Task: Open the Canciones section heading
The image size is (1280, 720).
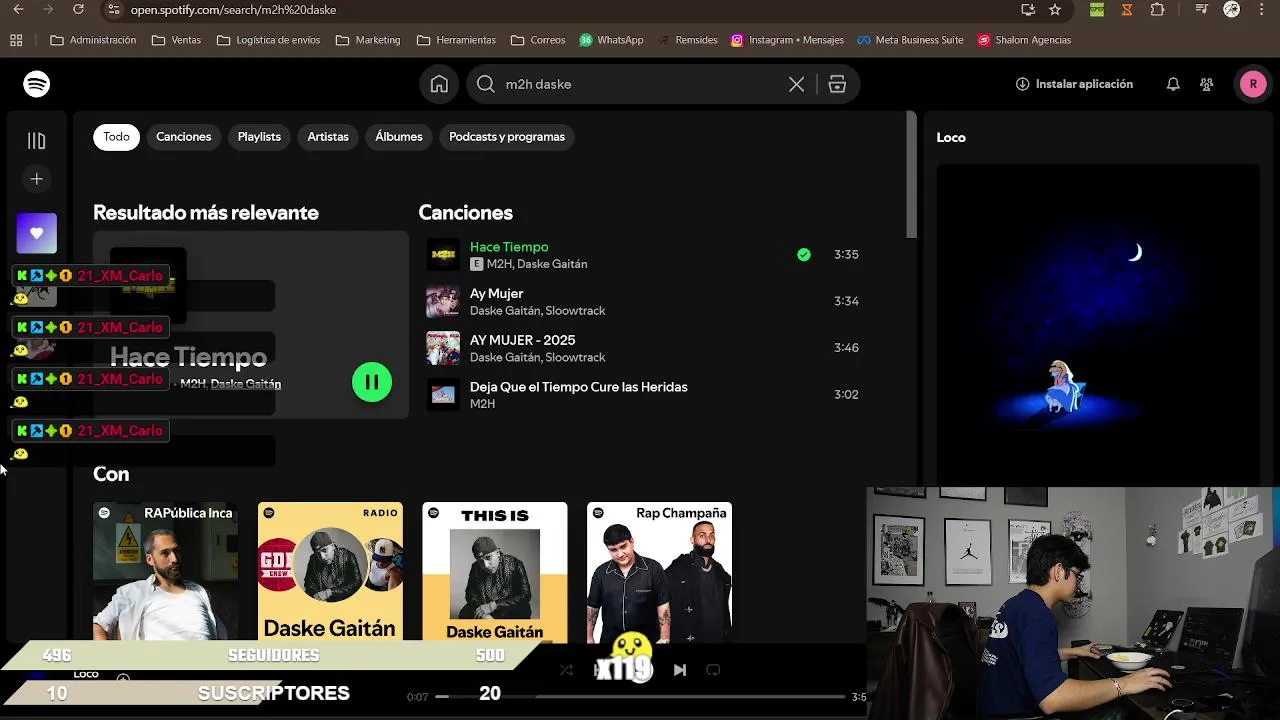Action: tap(466, 213)
